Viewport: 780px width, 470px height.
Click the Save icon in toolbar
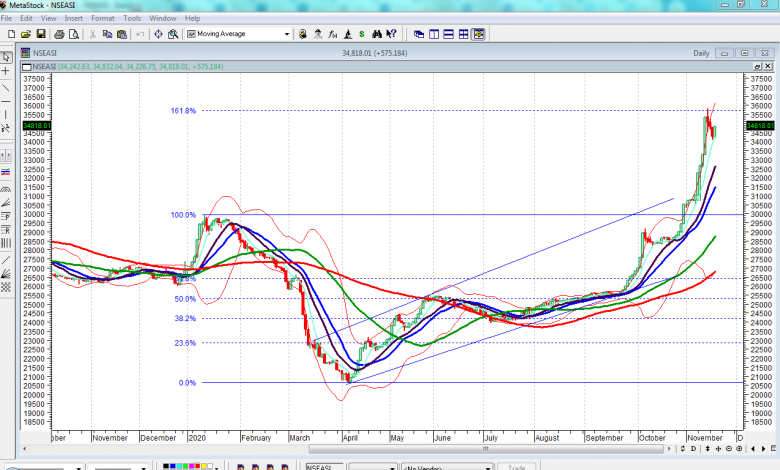tap(41, 34)
